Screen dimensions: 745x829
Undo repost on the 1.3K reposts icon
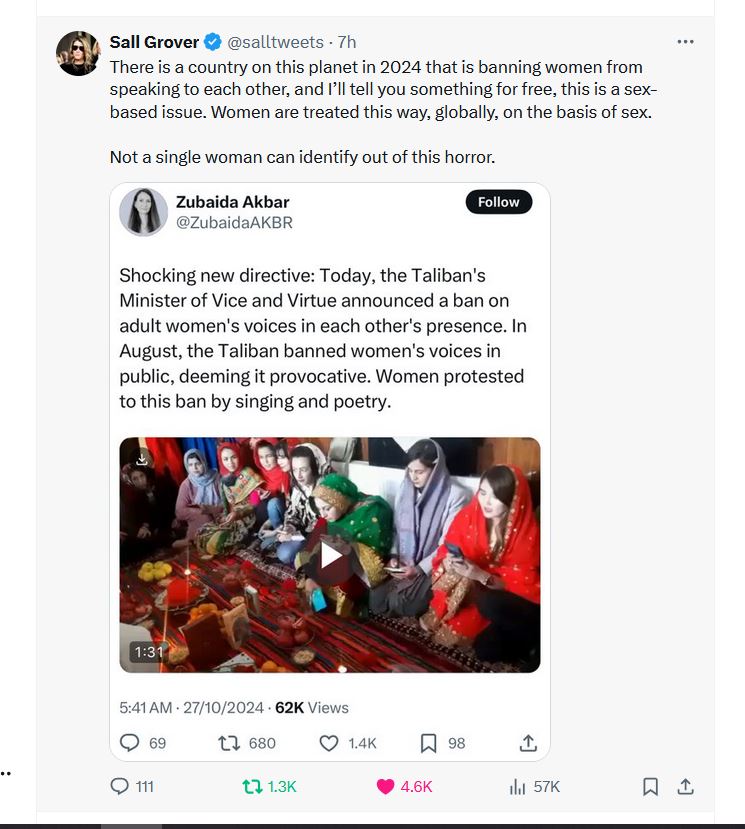point(253,787)
